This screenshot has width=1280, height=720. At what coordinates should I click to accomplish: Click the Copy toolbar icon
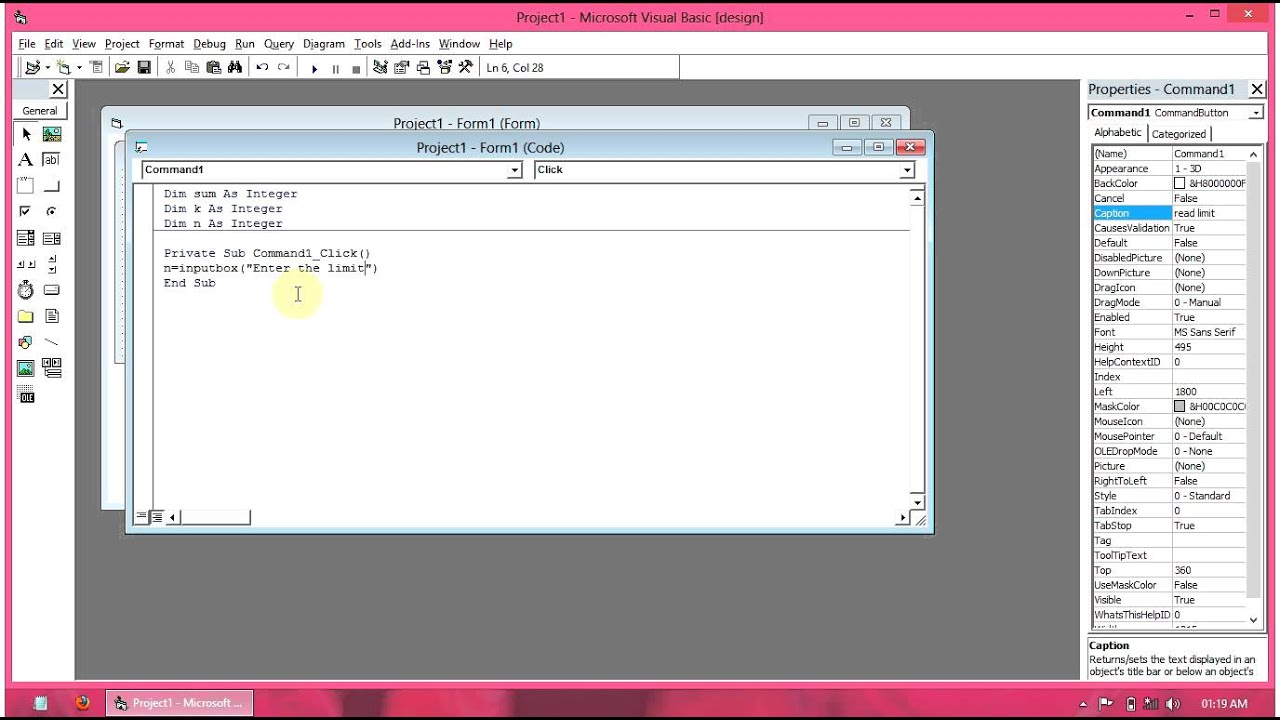coord(192,67)
